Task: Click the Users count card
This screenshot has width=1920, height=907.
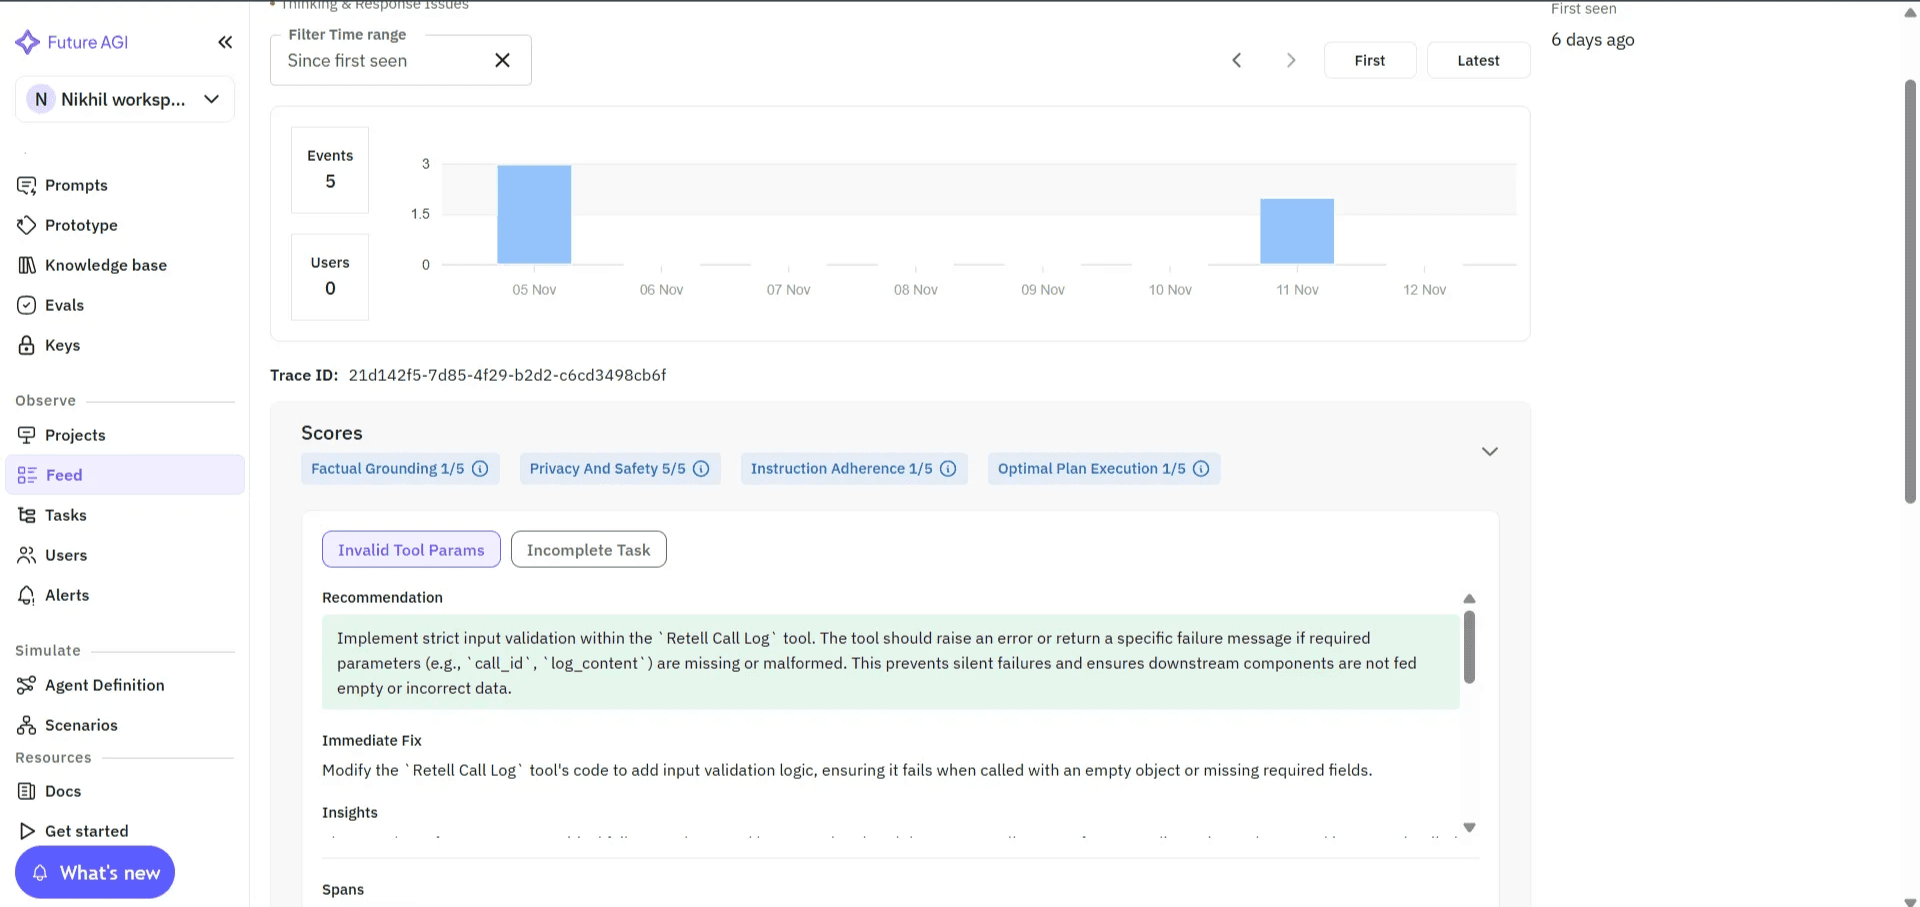Action: [330, 277]
